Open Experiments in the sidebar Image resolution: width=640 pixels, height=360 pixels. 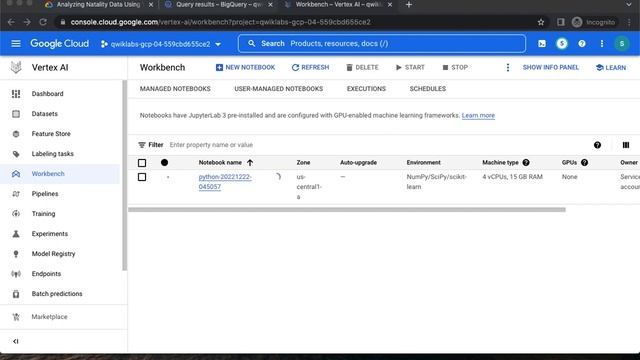[x=50, y=234]
